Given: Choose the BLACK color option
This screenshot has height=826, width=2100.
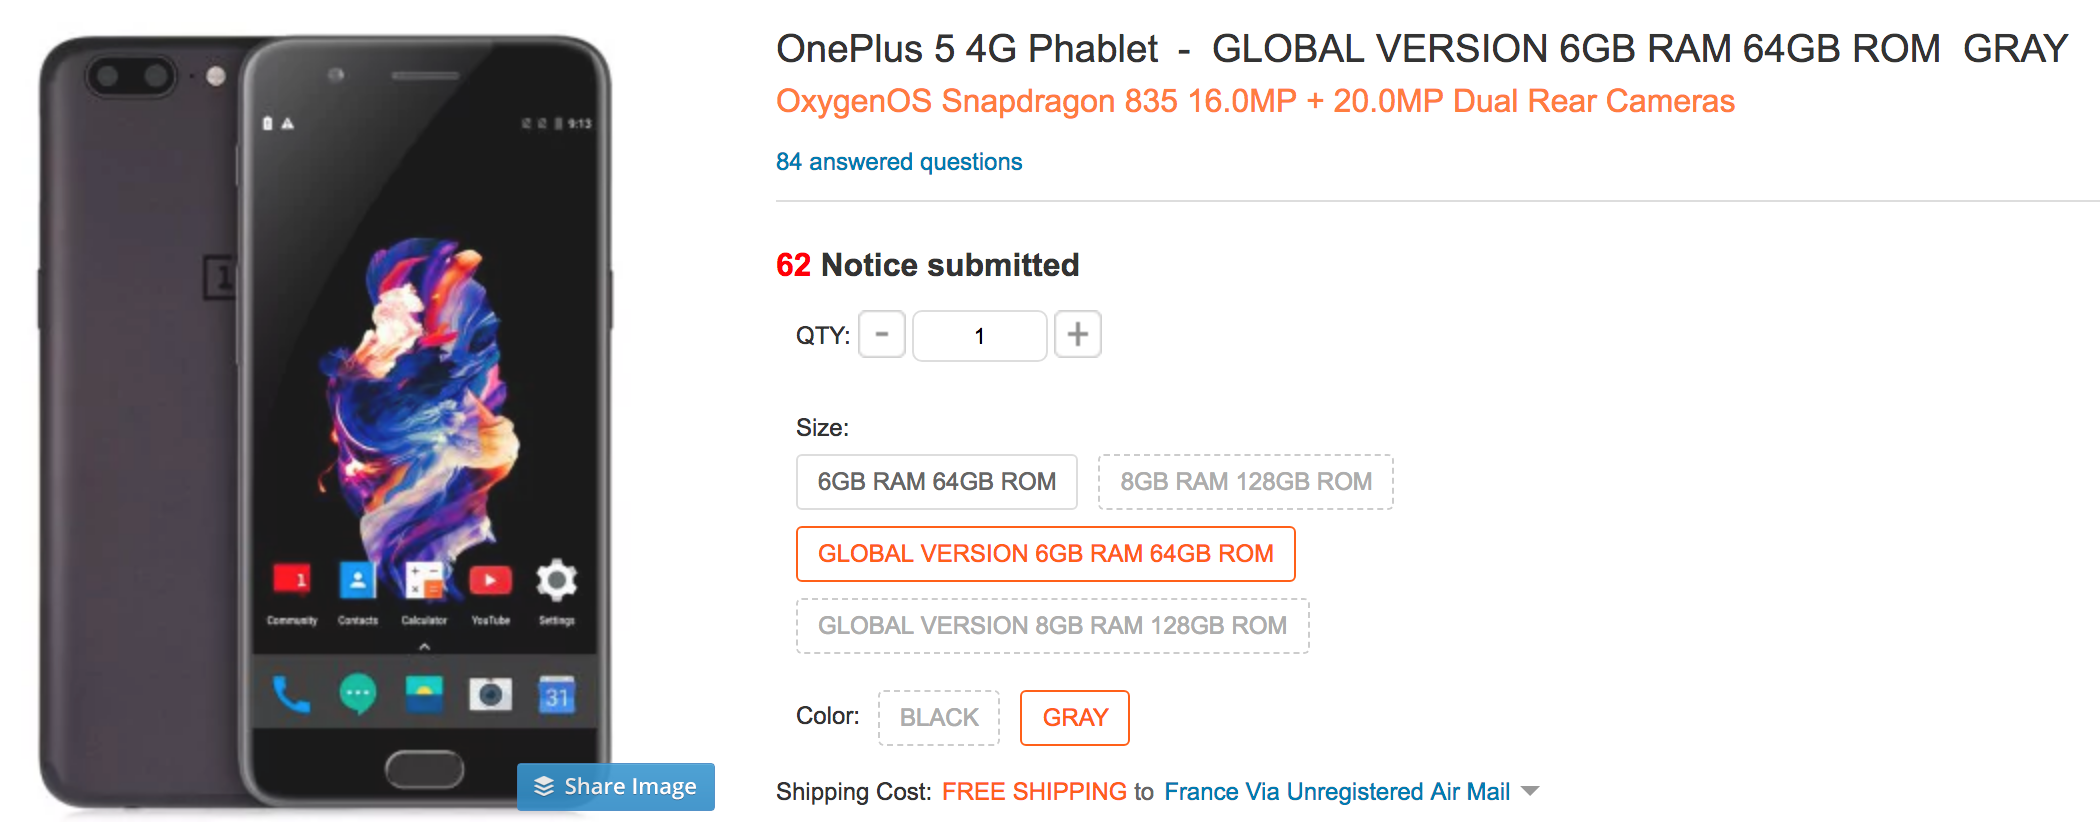Looking at the screenshot, I should coord(939,718).
